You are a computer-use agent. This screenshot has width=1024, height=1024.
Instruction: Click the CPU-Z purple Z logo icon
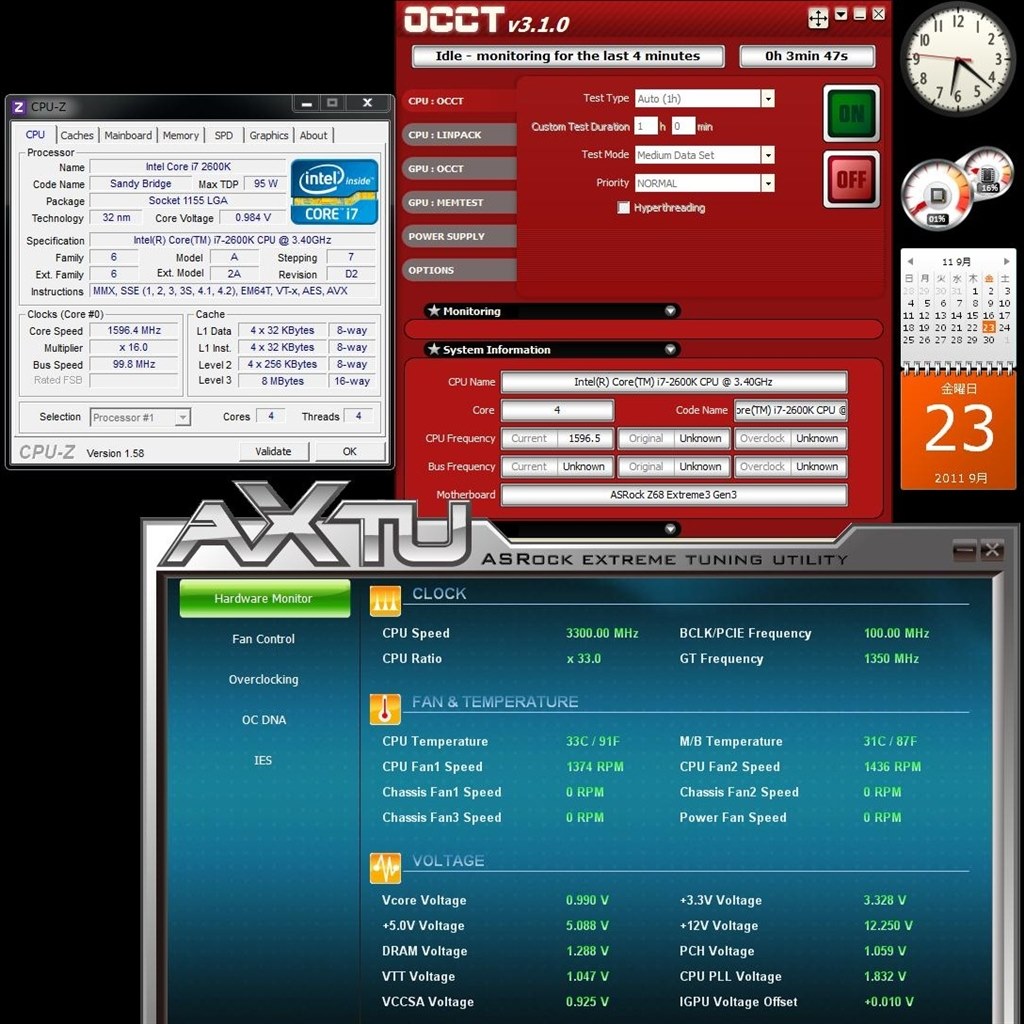click(x=19, y=106)
